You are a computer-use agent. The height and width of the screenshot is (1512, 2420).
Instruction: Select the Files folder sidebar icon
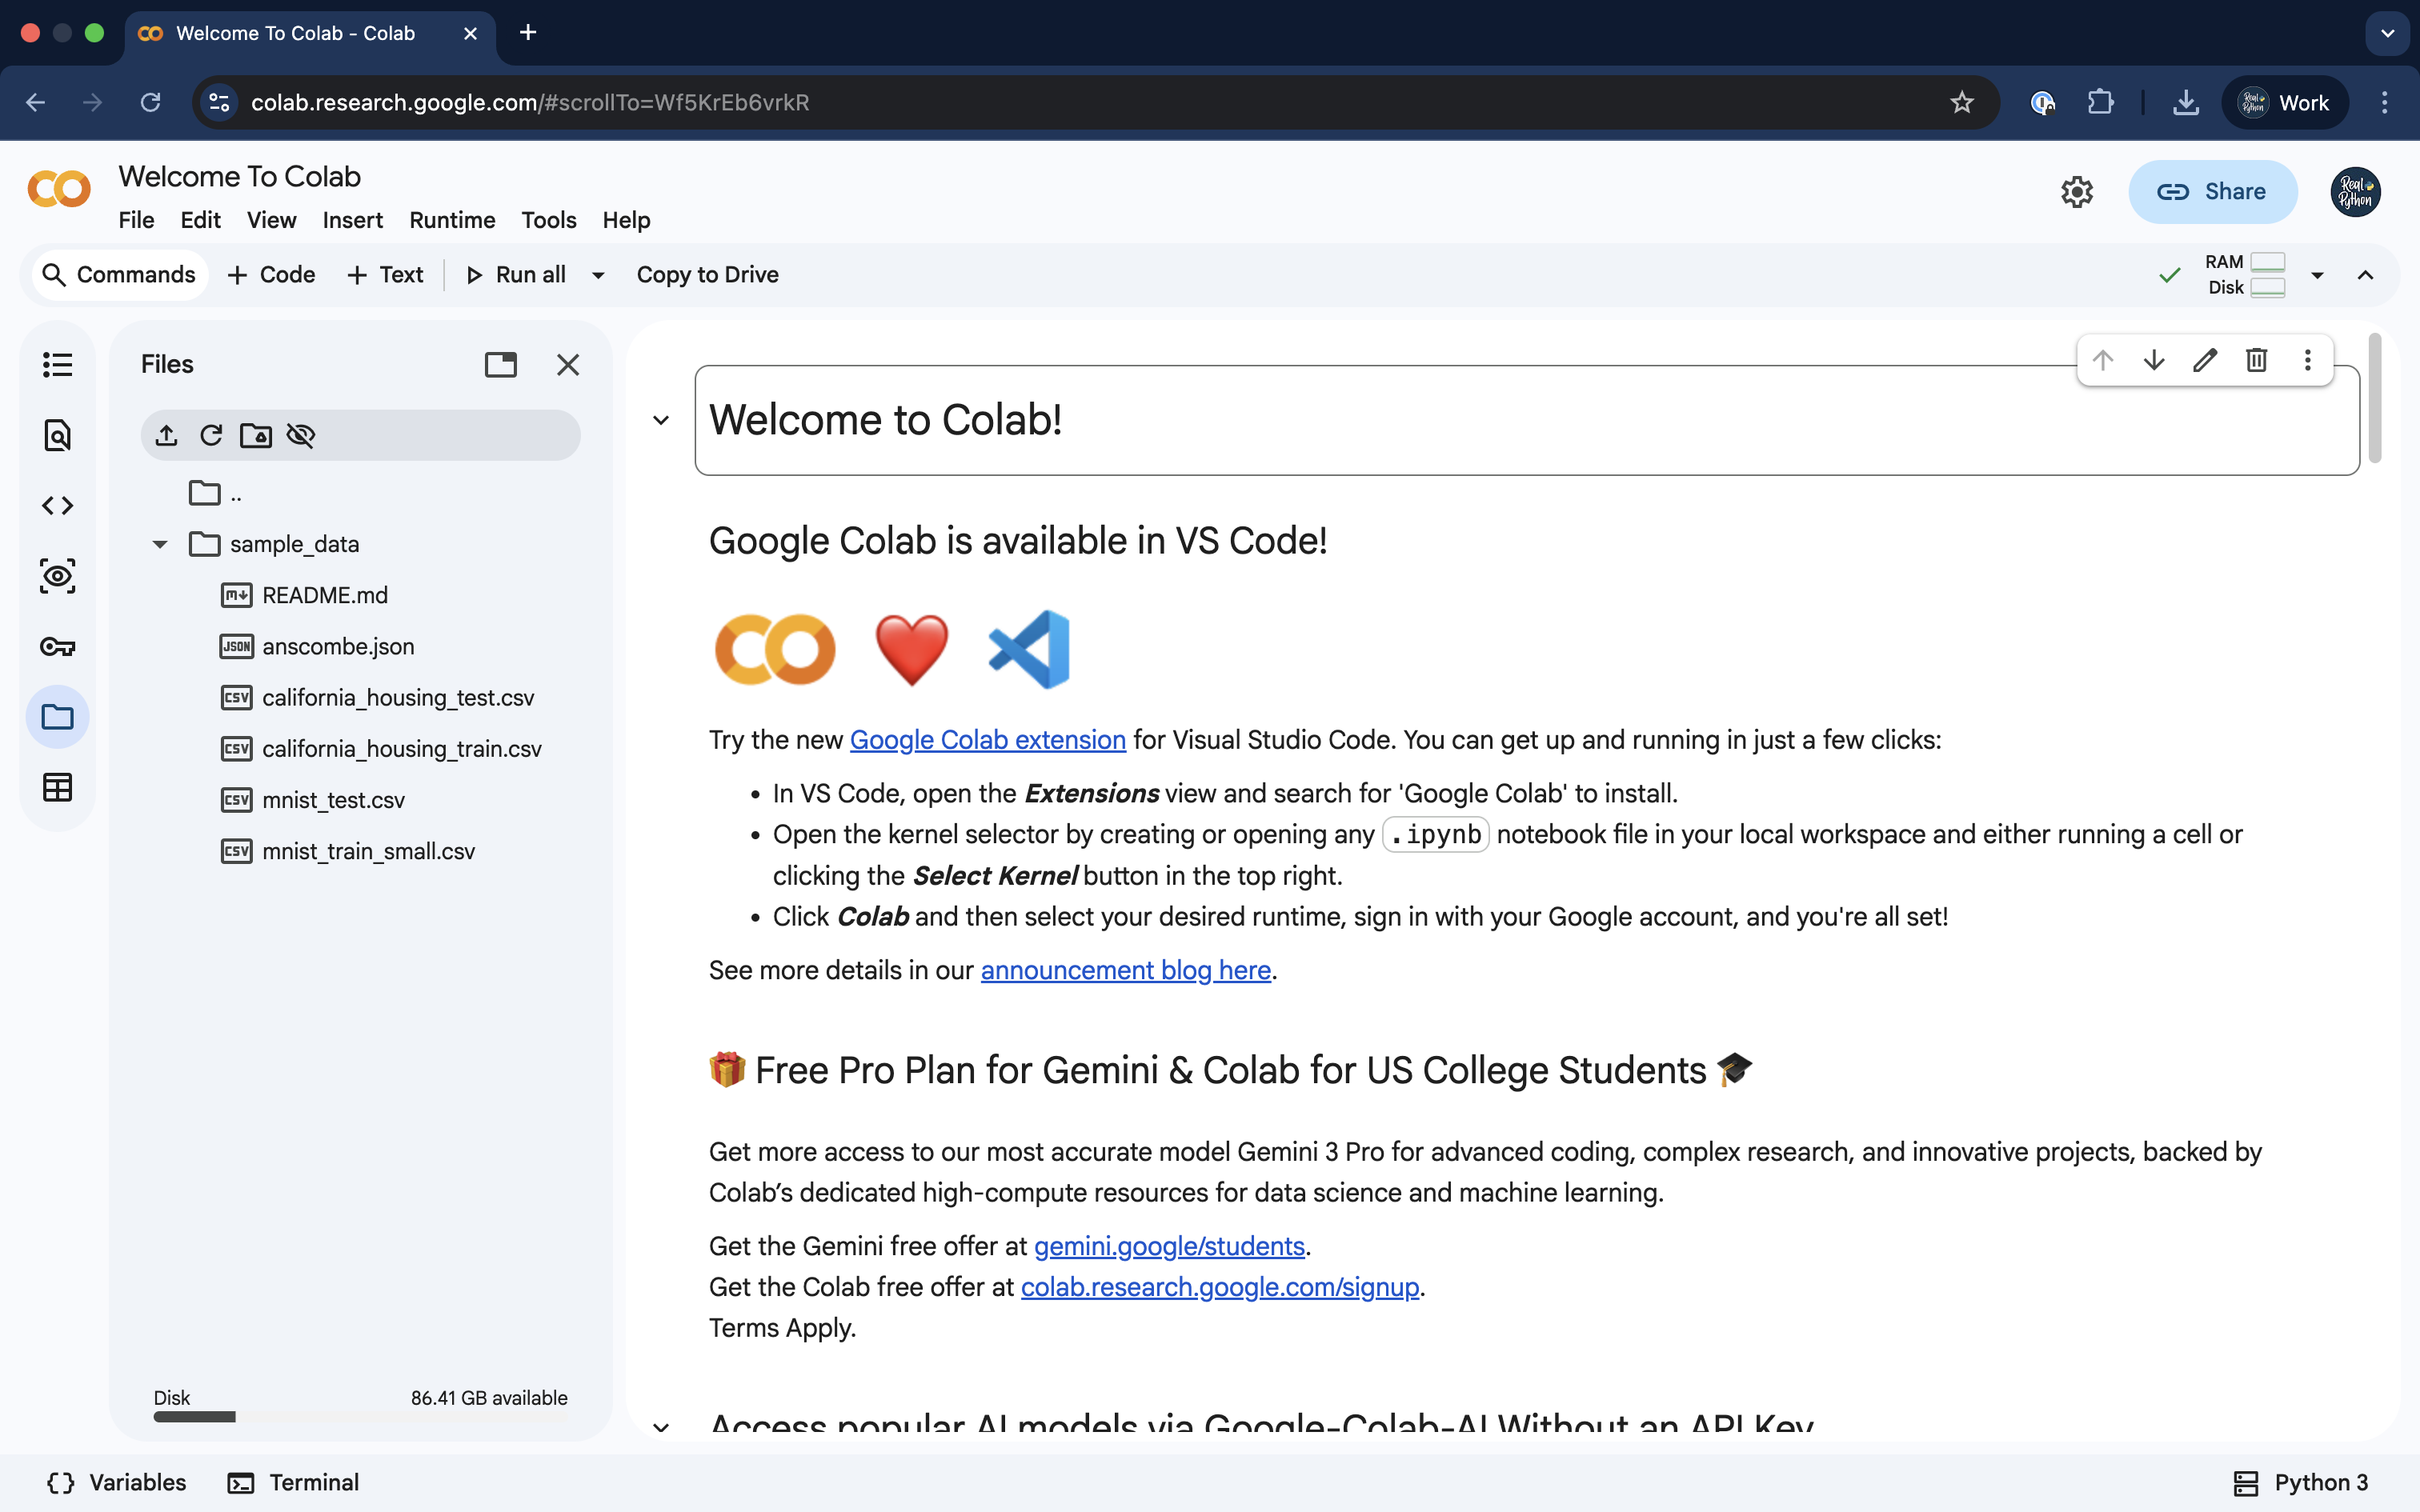[x=58, y=717]
